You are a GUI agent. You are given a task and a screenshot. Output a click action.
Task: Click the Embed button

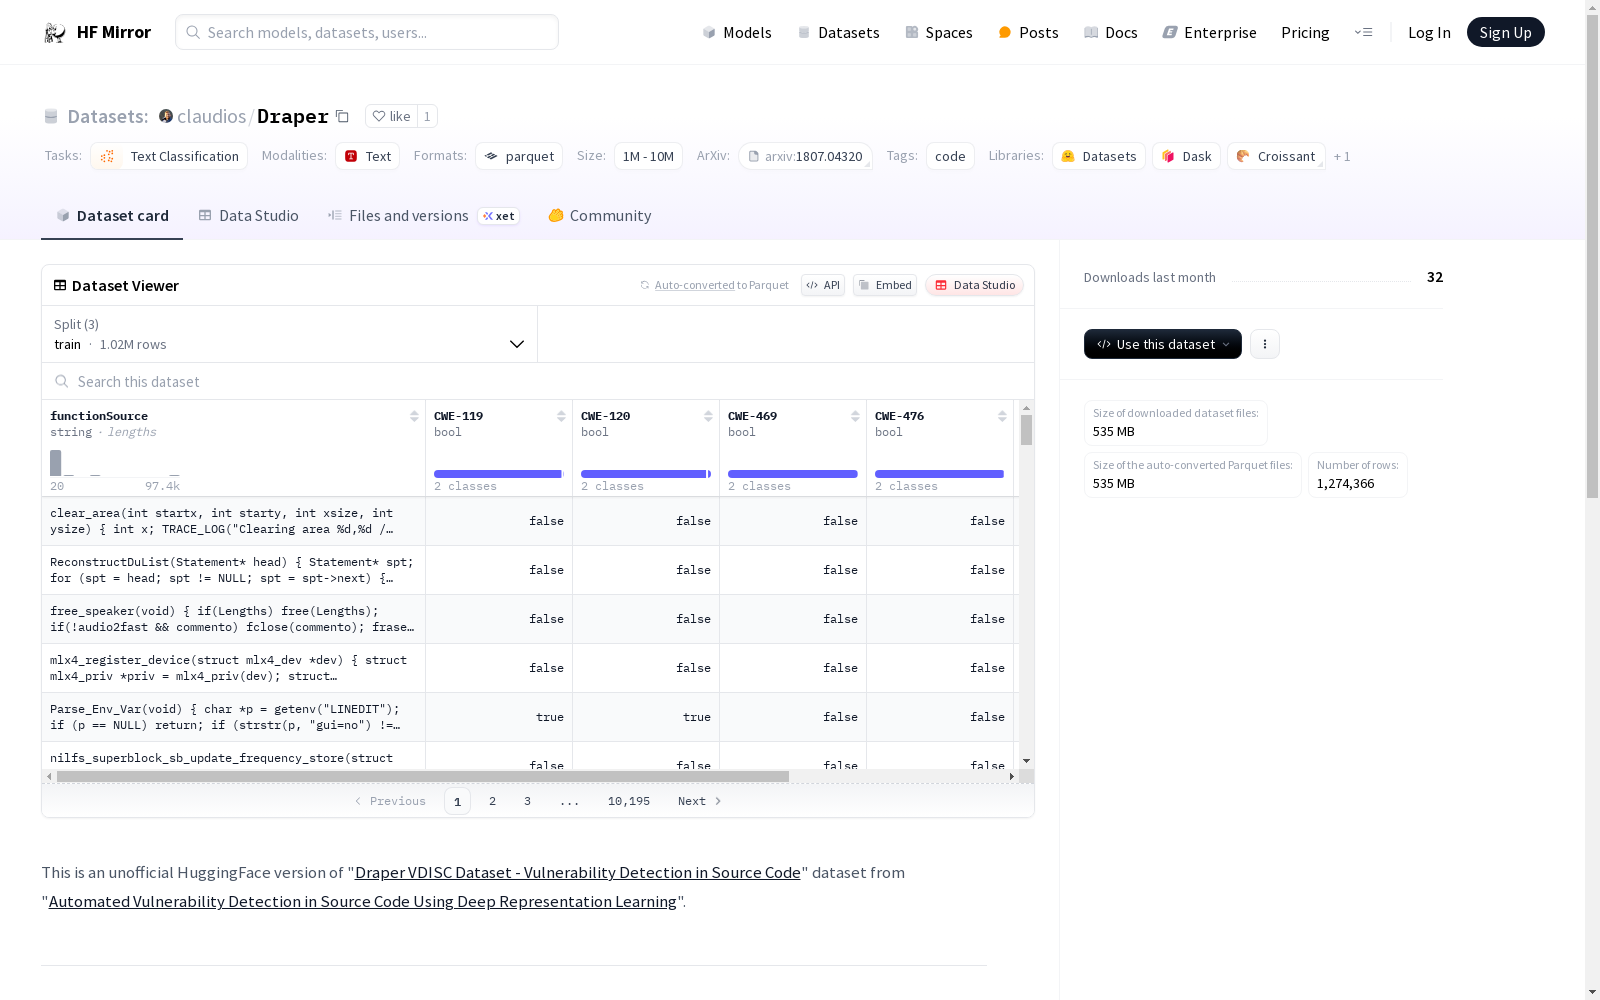885,285
